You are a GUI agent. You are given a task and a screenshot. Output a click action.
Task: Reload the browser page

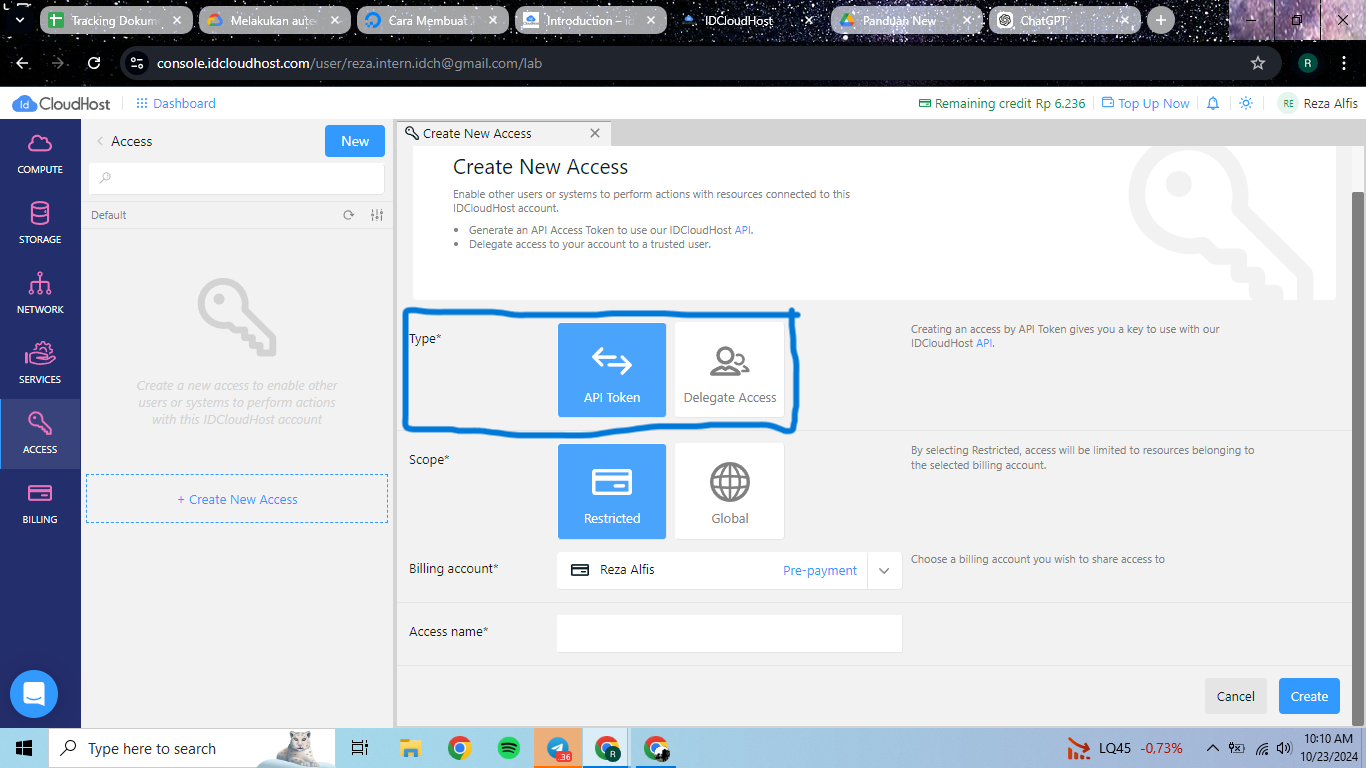click(x=94, y=63)
